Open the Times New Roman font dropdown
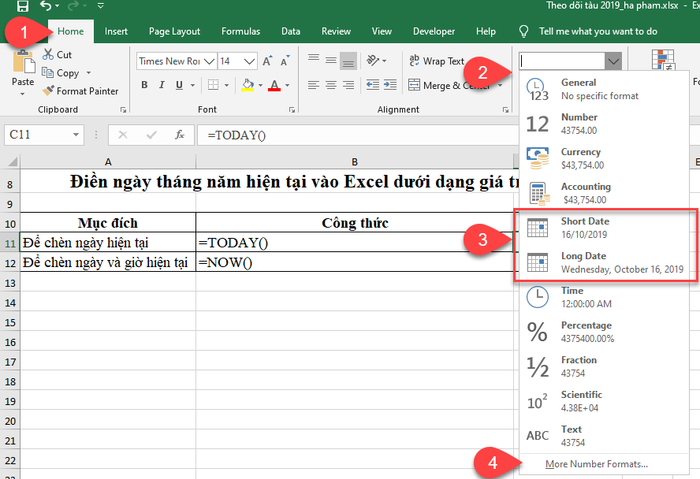700x479 pixels. tap(209, 61)
